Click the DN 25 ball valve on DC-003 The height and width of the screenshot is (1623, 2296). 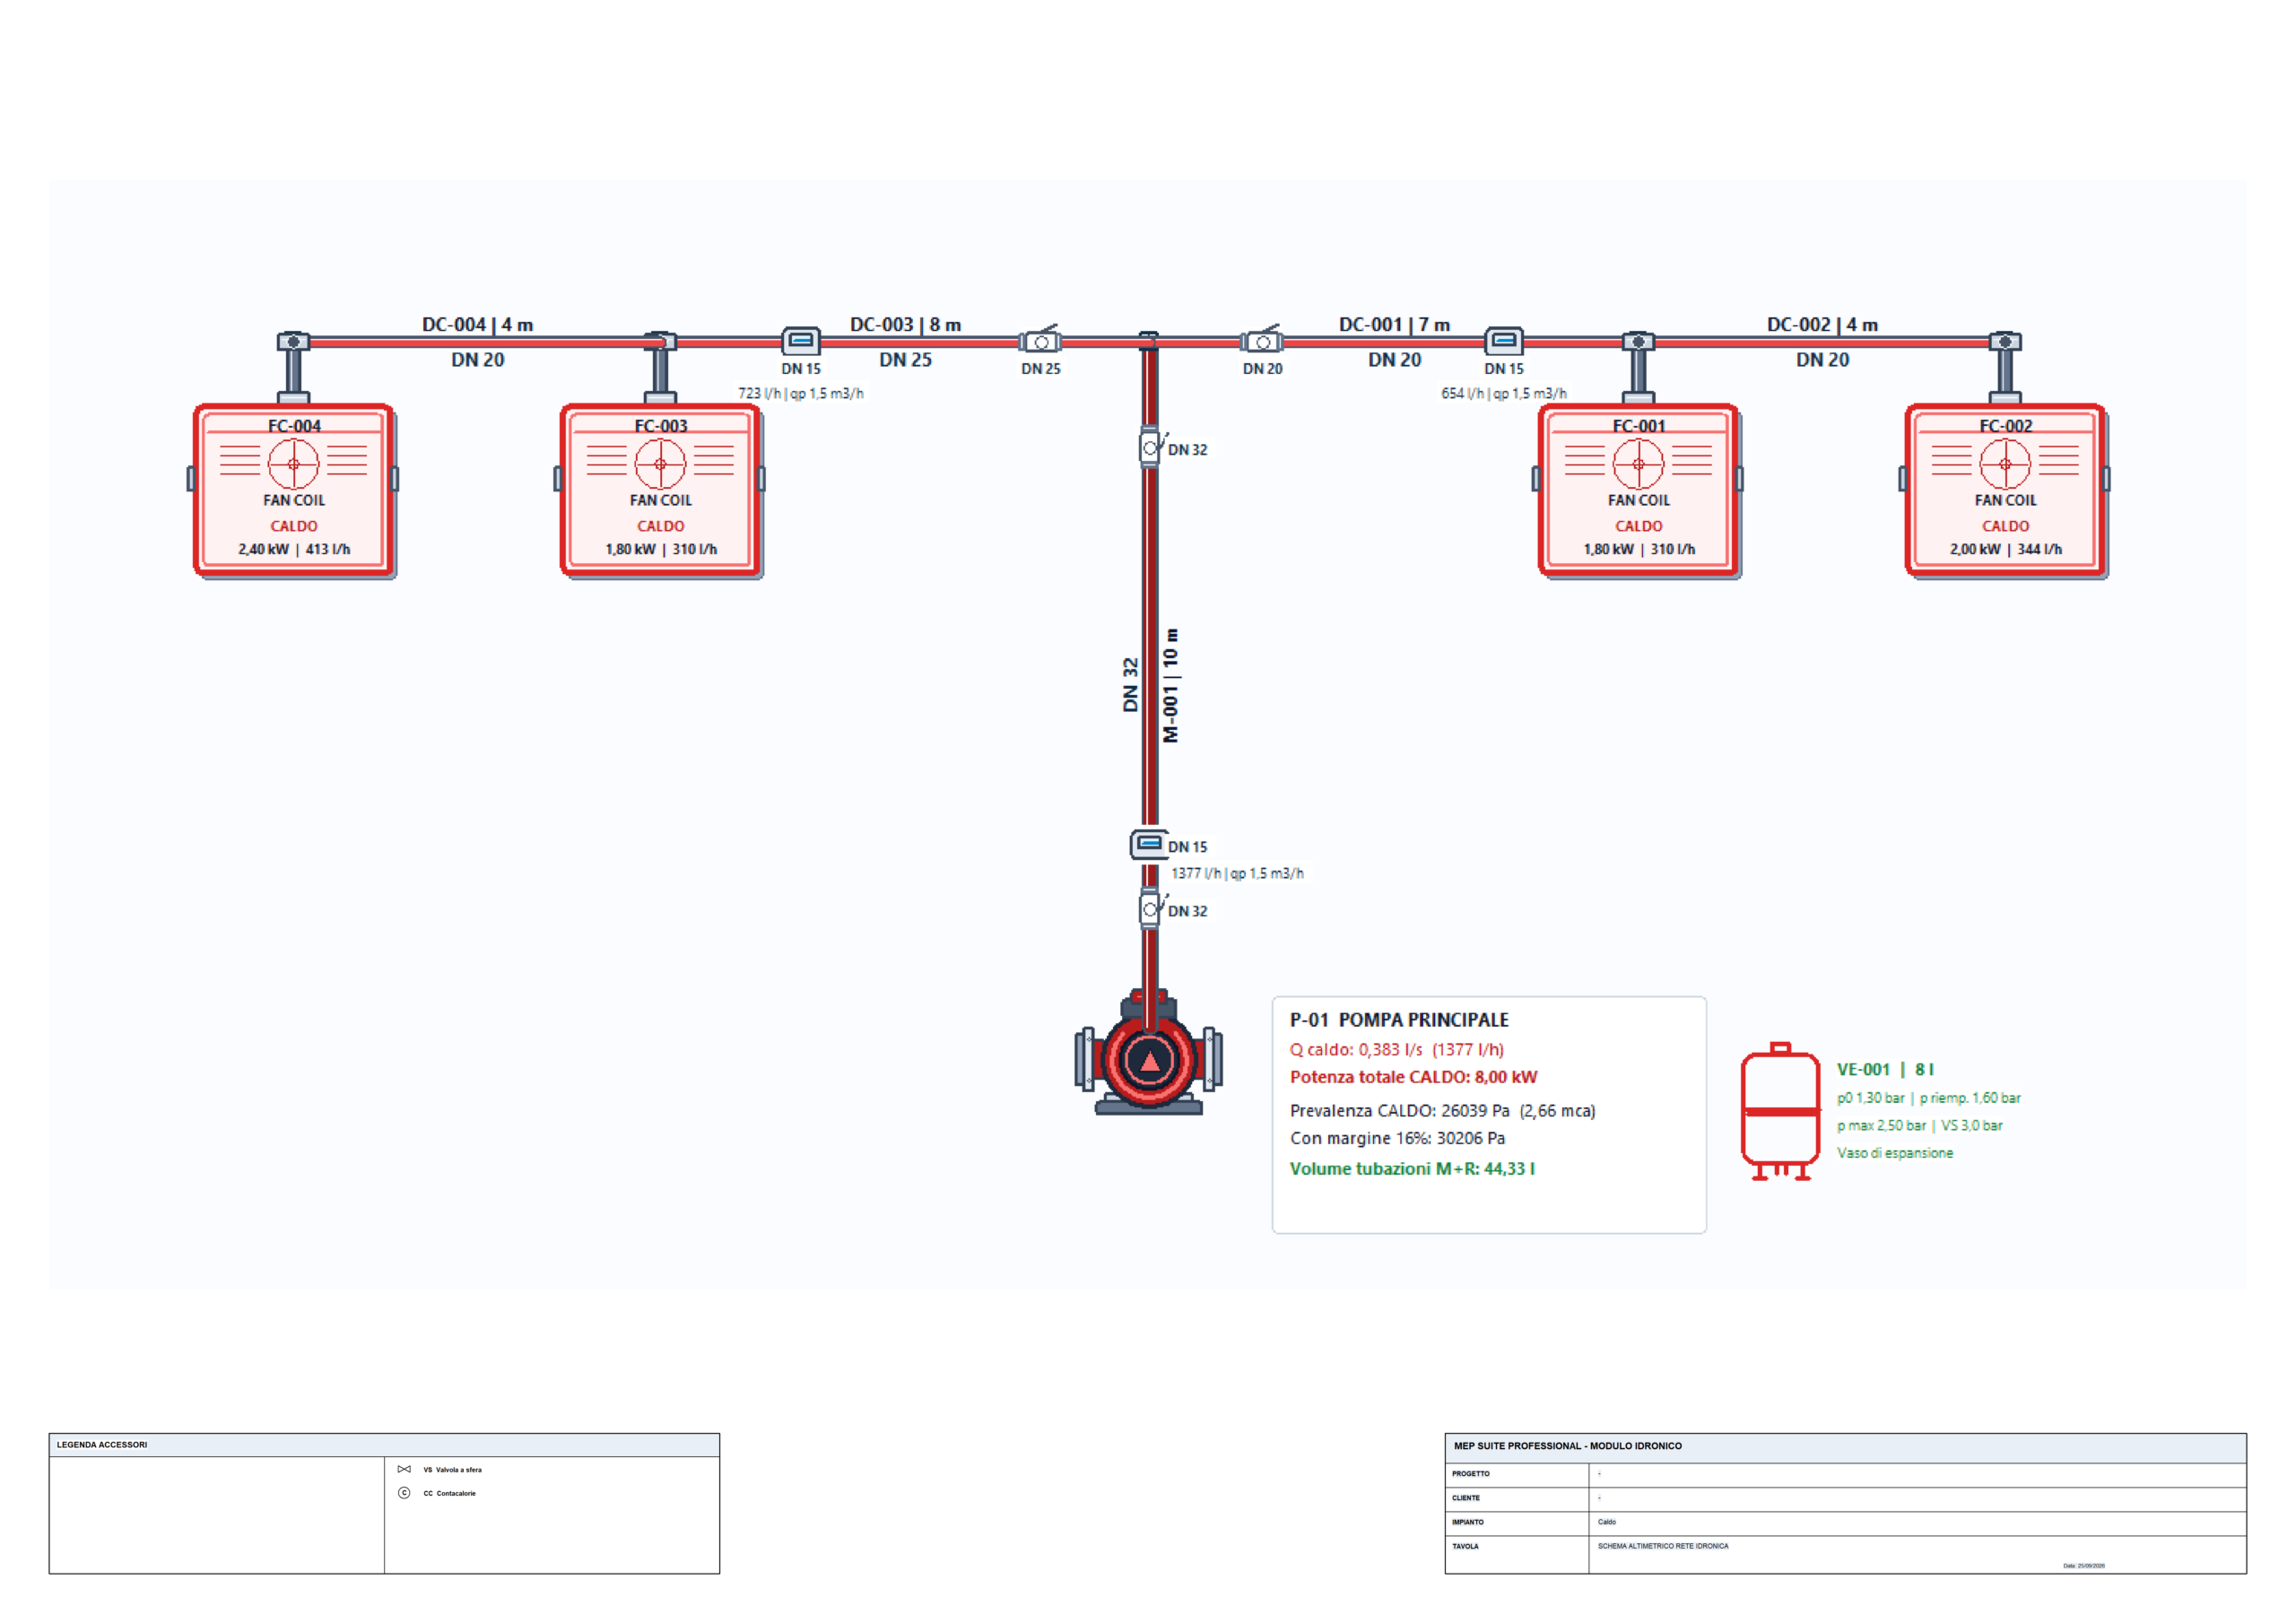click(1040, 340)
